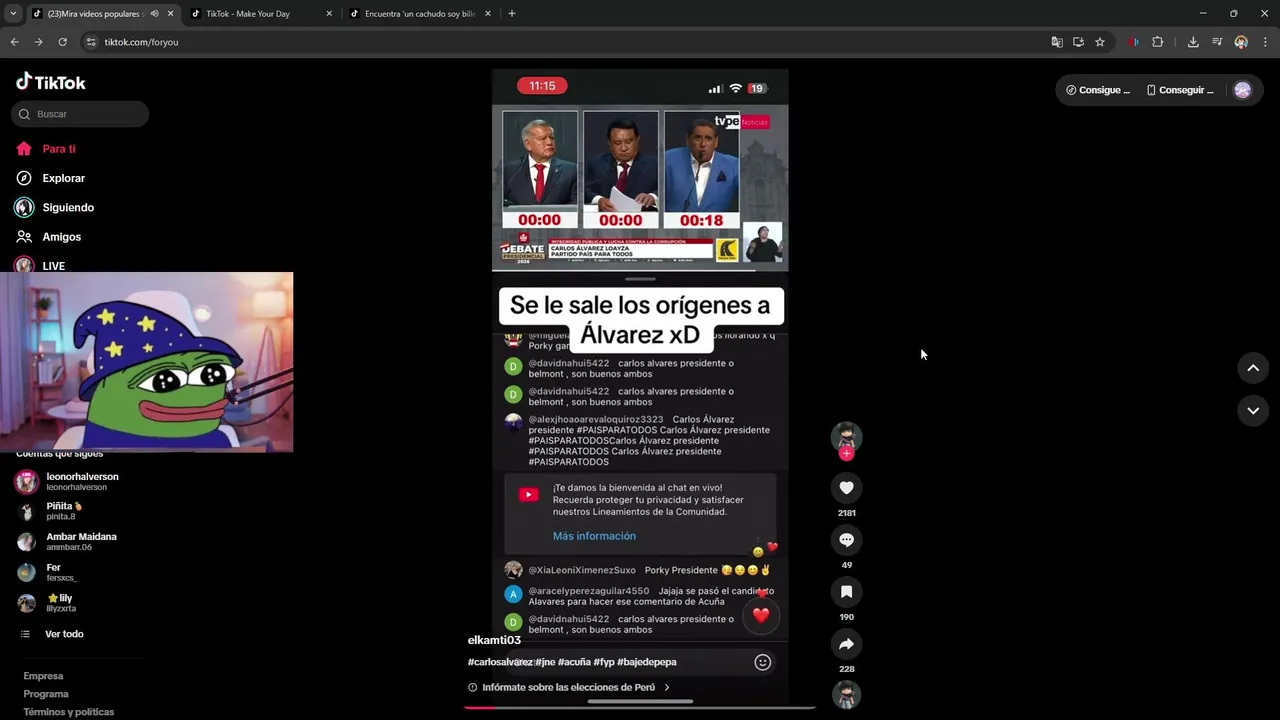Click the TikTok logo
The width and height of the screenshot is (1280, 720).
click(x=51, y=82)
